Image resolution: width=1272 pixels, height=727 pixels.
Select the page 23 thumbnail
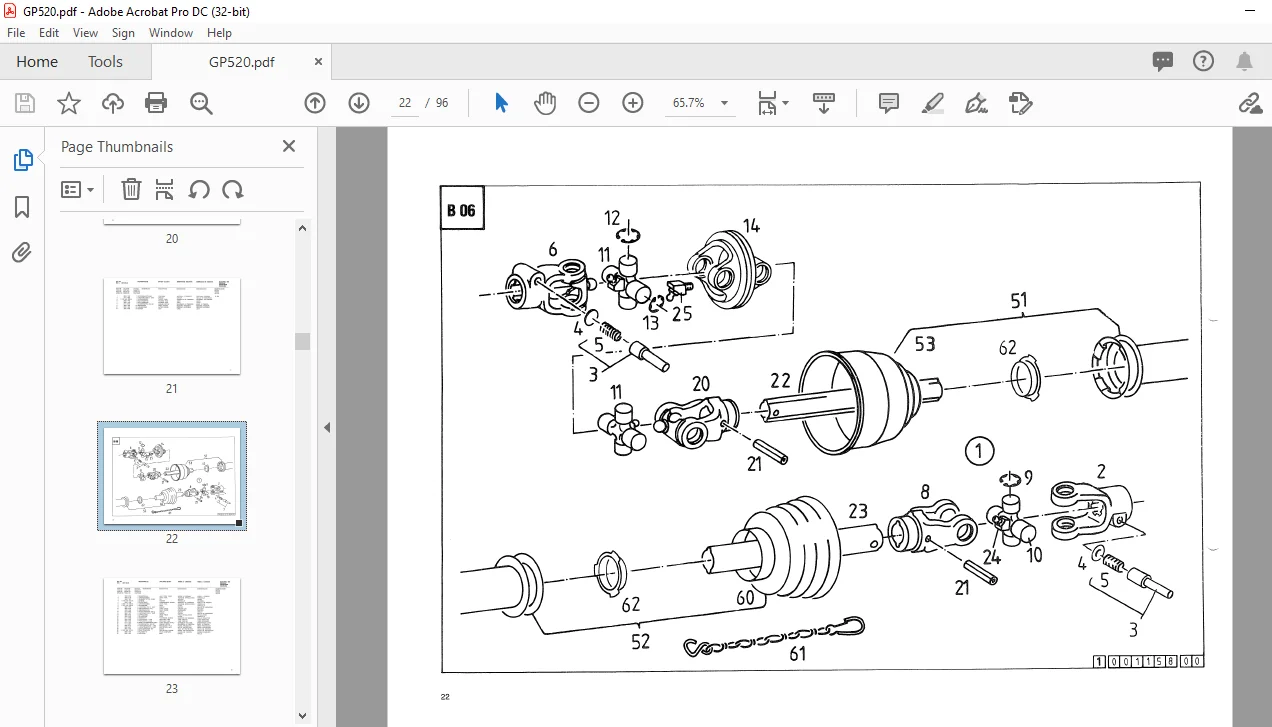pos(171,625)
